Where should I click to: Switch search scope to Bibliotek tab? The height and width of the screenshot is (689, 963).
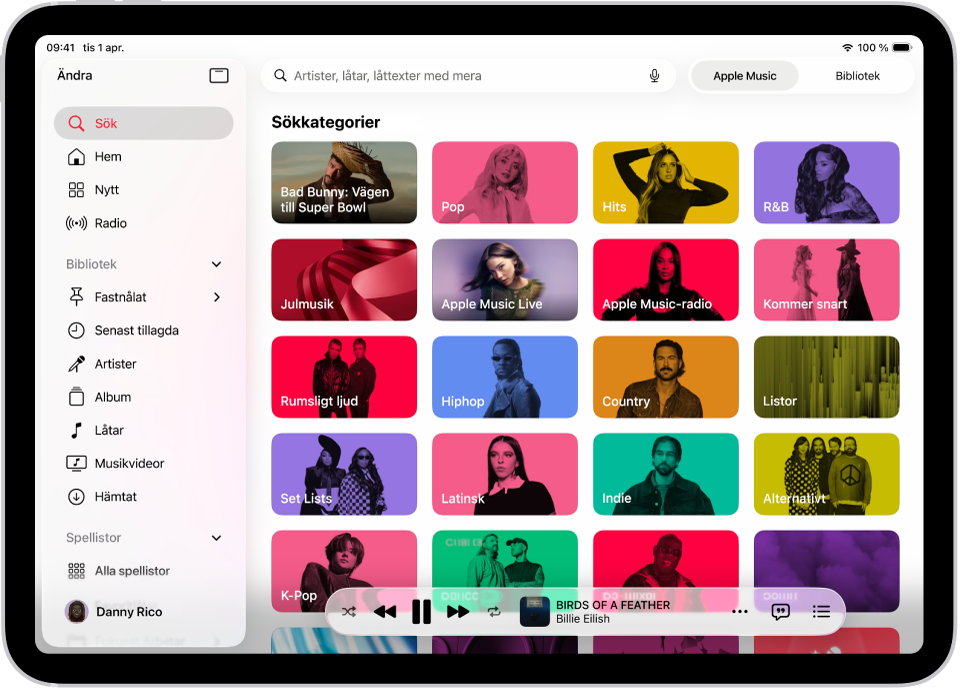(857, 76)
